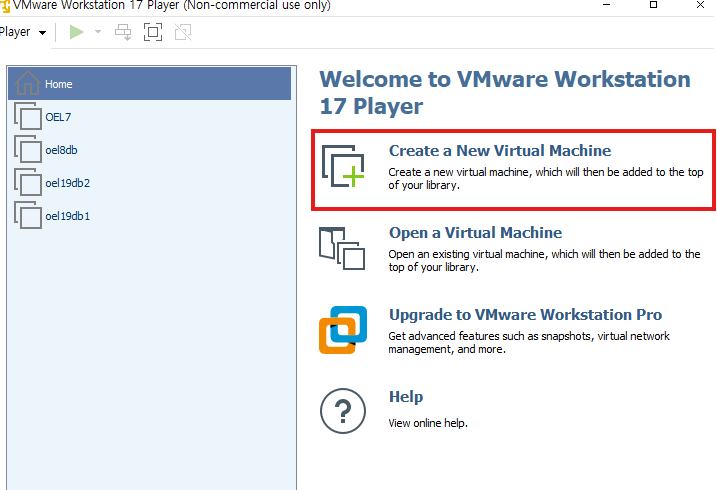Minimize the VMware Workstation Player window
Image resolution: width=717 pixels, height=490 pixels.
tap(607, 5)
